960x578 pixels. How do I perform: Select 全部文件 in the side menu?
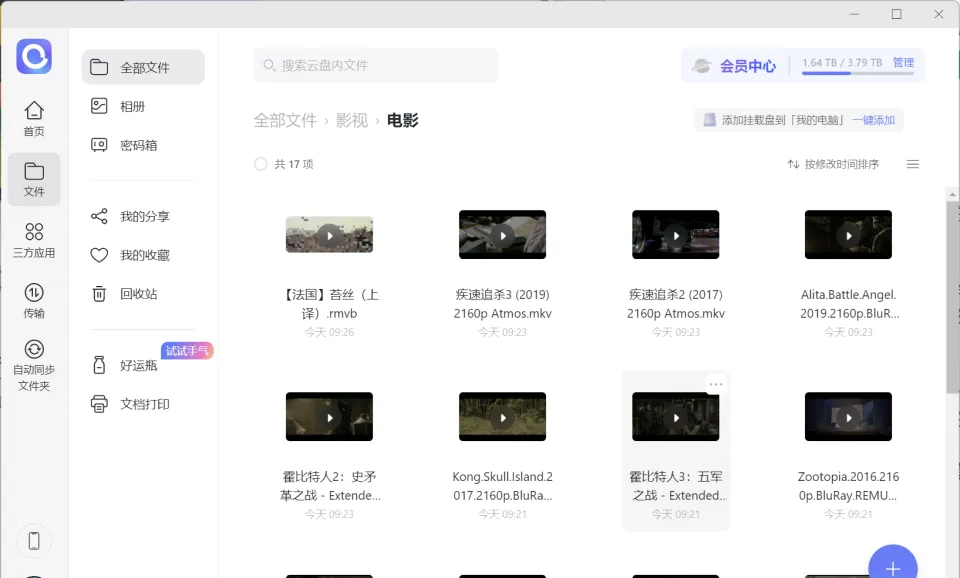click(143, 67)
